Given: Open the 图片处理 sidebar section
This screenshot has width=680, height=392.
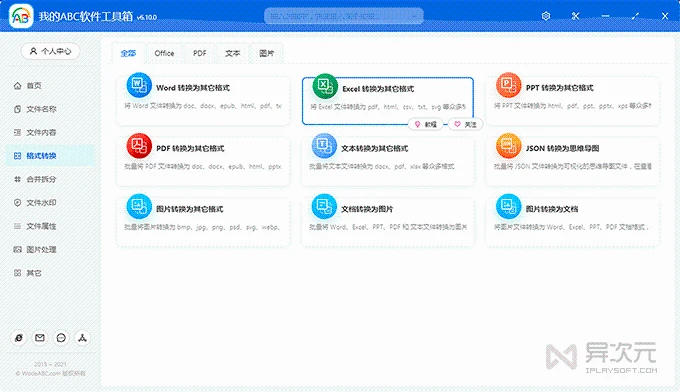Looking at the screenshot, I should (x=50, y=249).
